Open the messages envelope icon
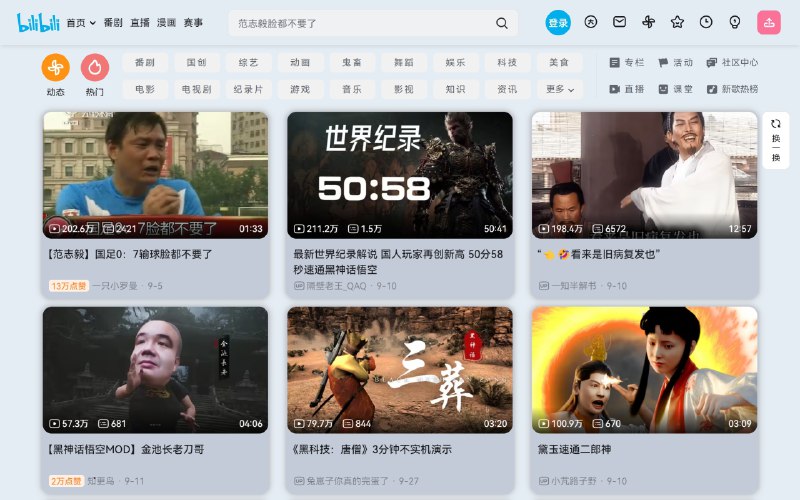The width and height of the screenshot is (800, 500). click(619, 22)
